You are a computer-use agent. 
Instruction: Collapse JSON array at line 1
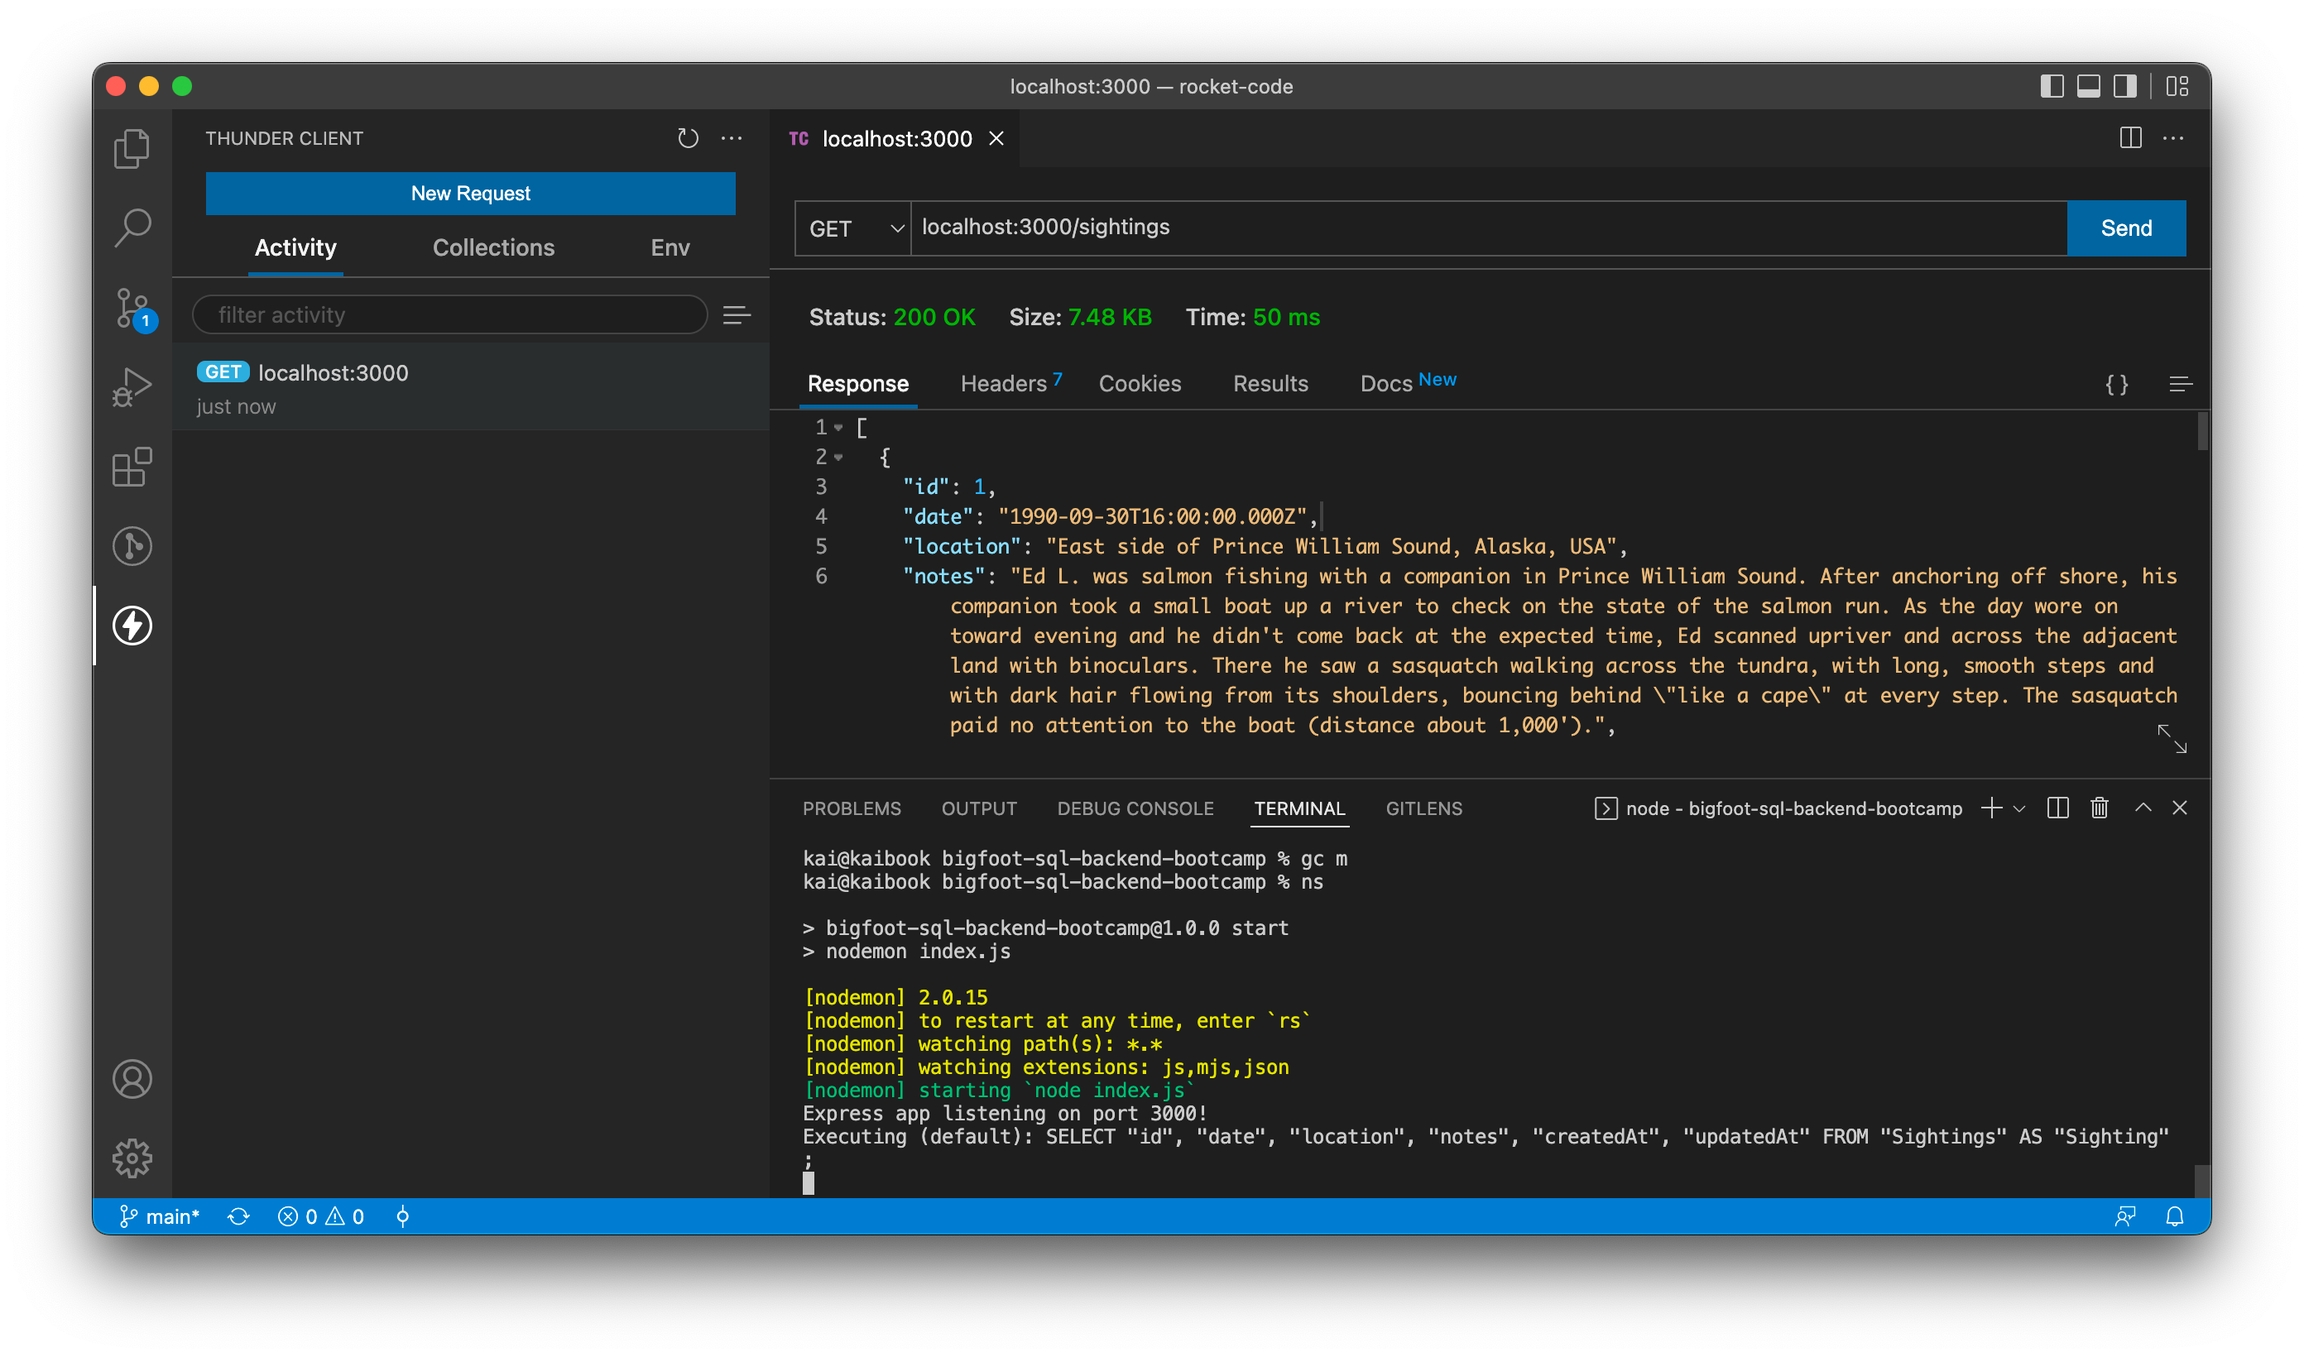pyautogui.click(x=838, y=428)
